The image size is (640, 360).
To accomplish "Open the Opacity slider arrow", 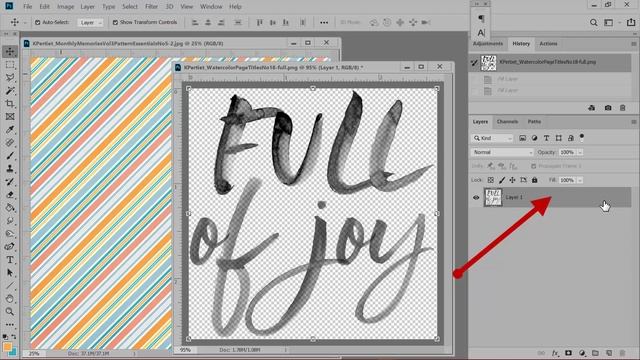I will pyautogui.click(x=580, y=152).
